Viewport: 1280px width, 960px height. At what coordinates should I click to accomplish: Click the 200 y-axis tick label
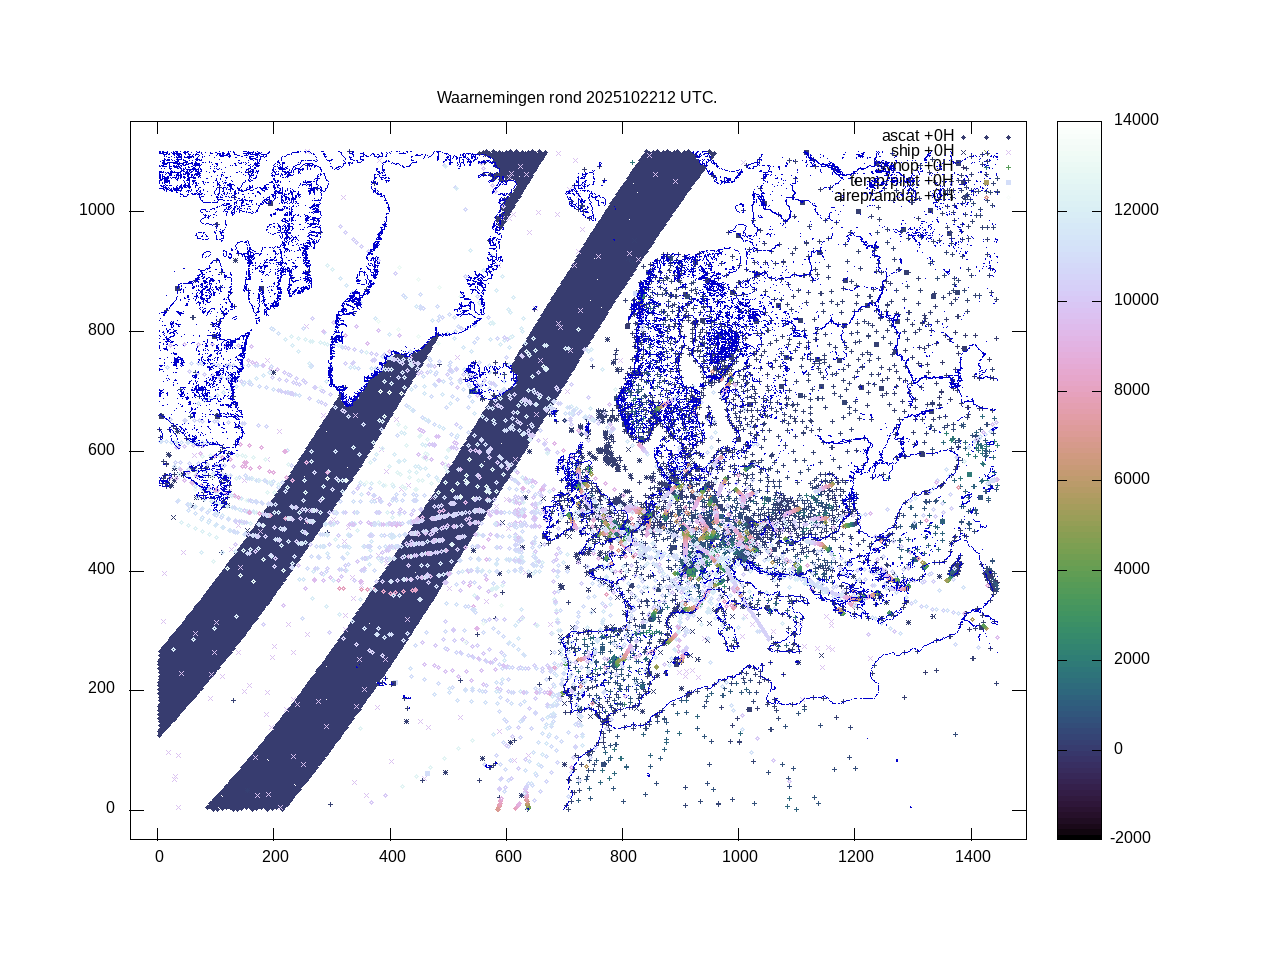click(x=101, y=689)
